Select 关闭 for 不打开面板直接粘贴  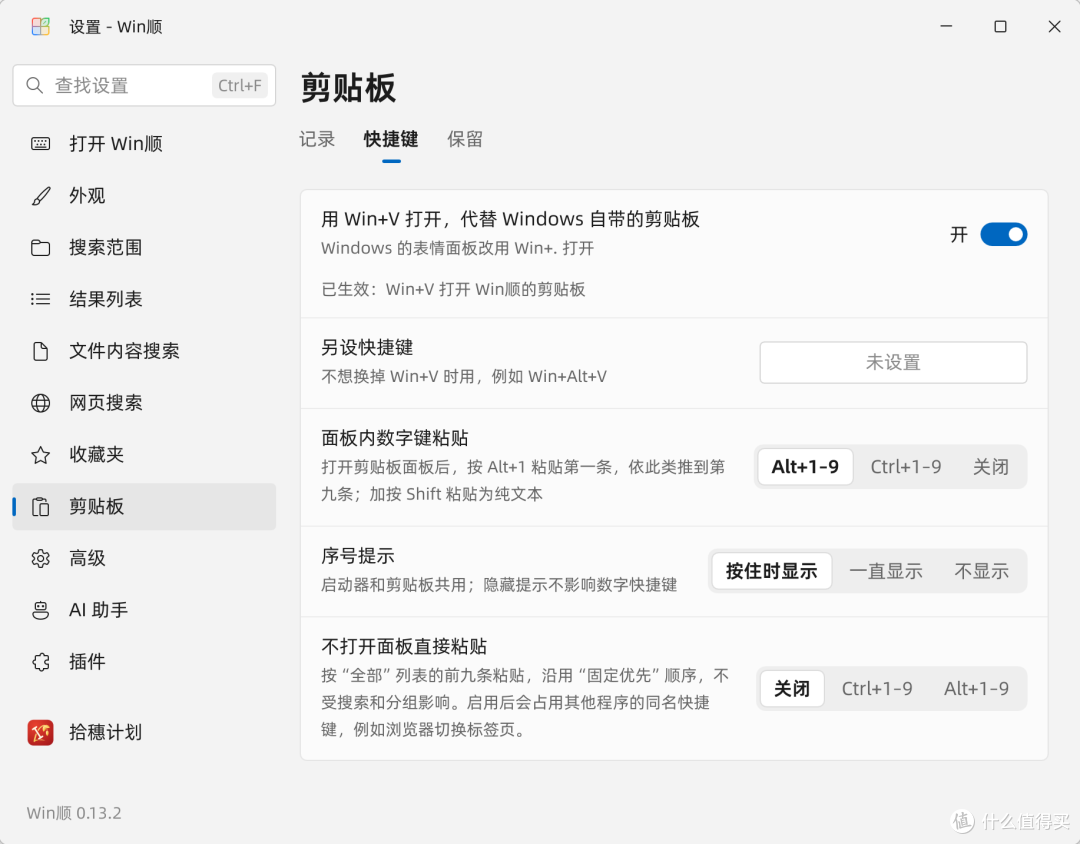[x=792, y=688]
